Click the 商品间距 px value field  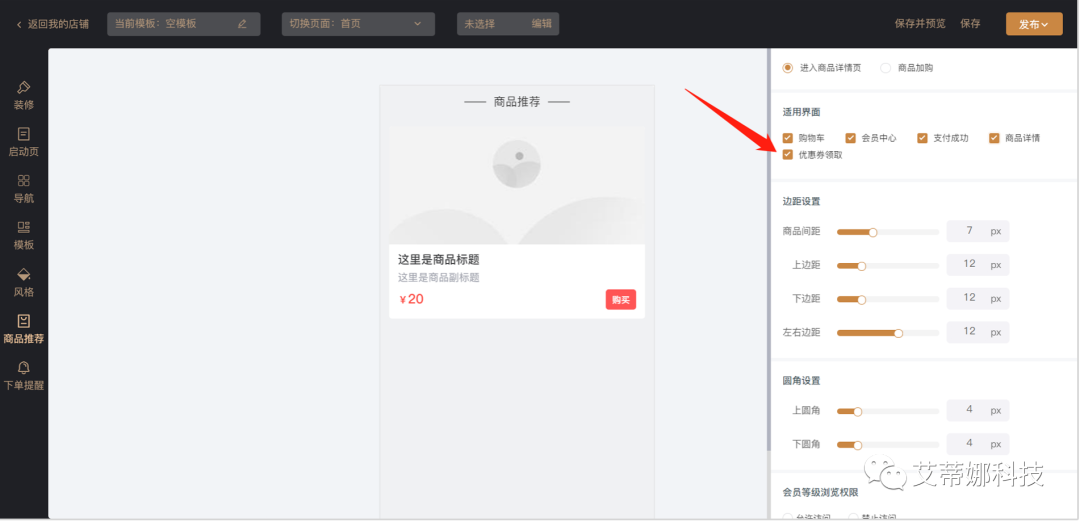coord(978,231)
